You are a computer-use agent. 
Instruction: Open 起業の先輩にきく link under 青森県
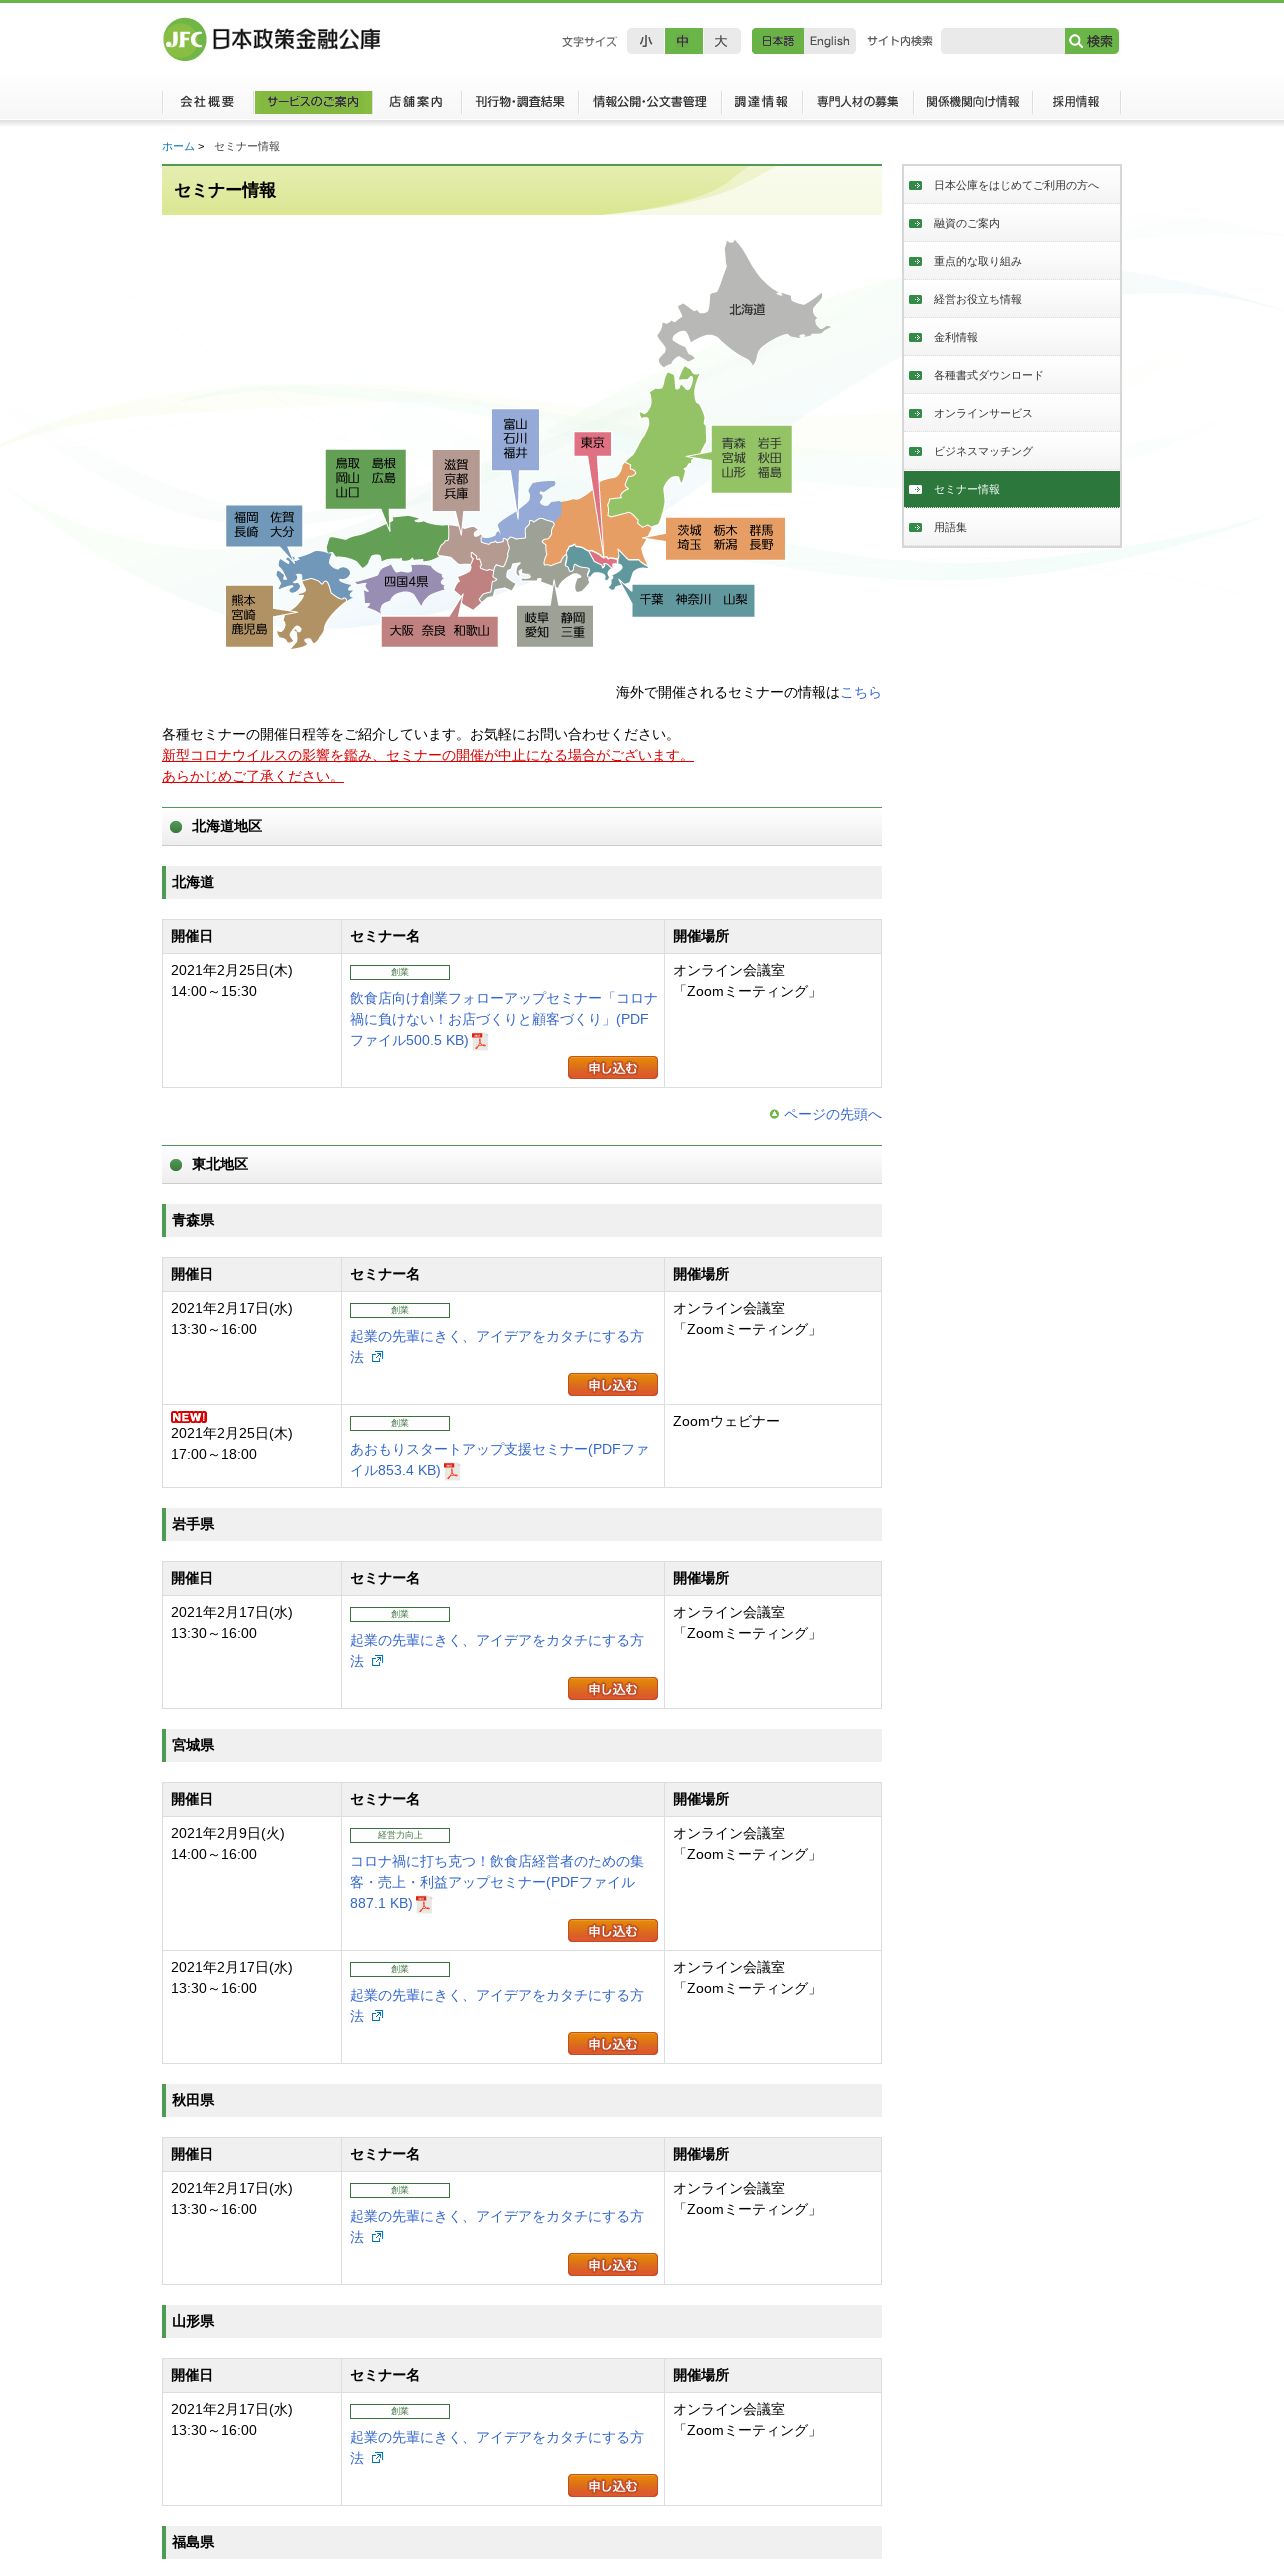pos(496,1347)
